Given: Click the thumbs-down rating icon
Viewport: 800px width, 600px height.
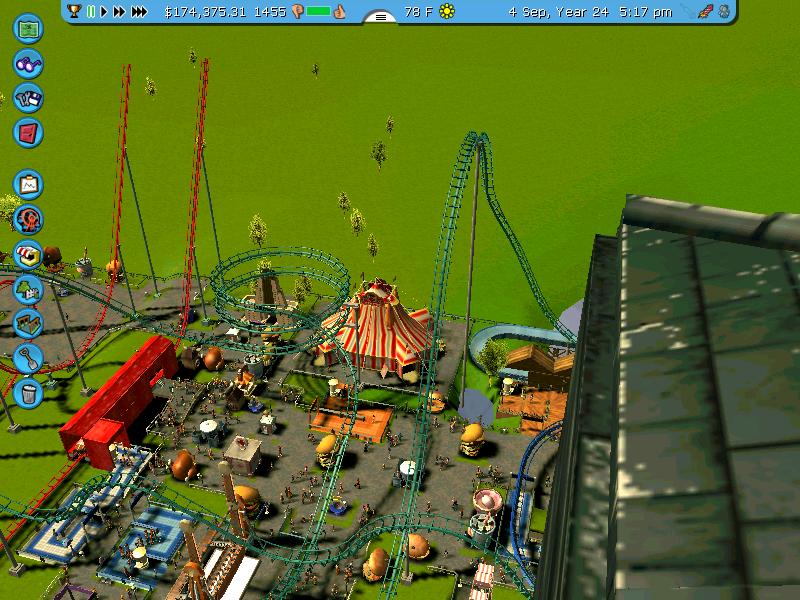Looking at the screenshot, I should coord(298,12).
